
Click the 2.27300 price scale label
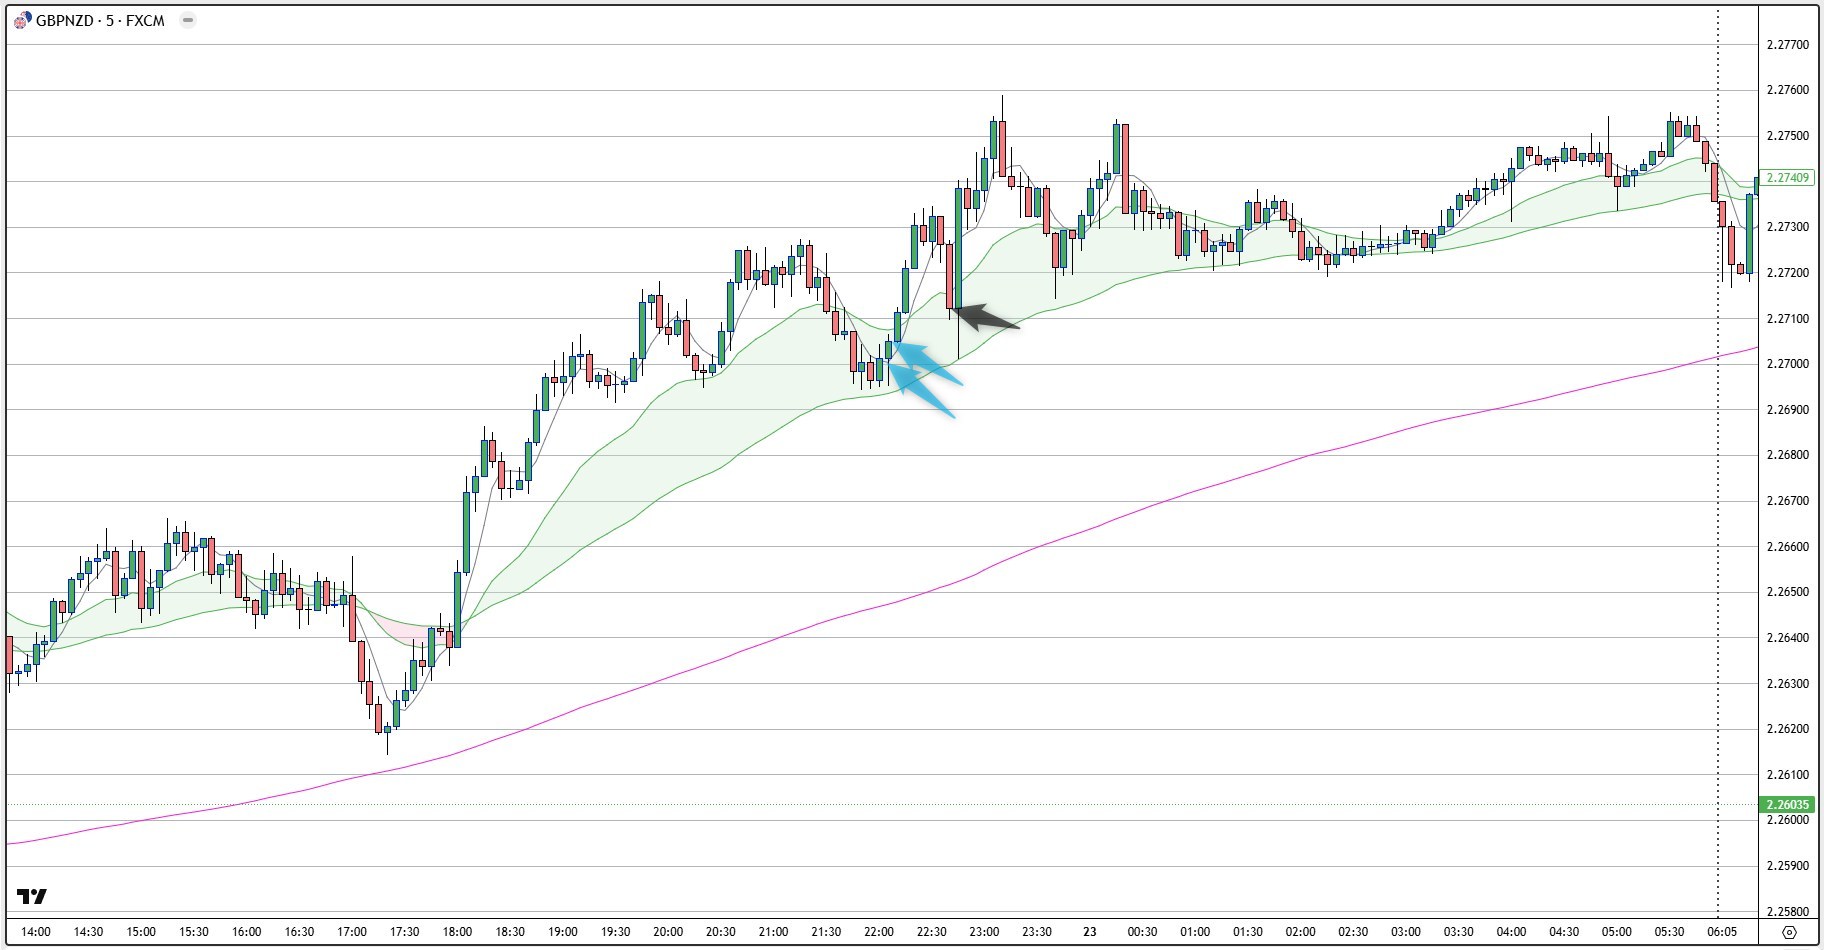[x=1787, y=227]
